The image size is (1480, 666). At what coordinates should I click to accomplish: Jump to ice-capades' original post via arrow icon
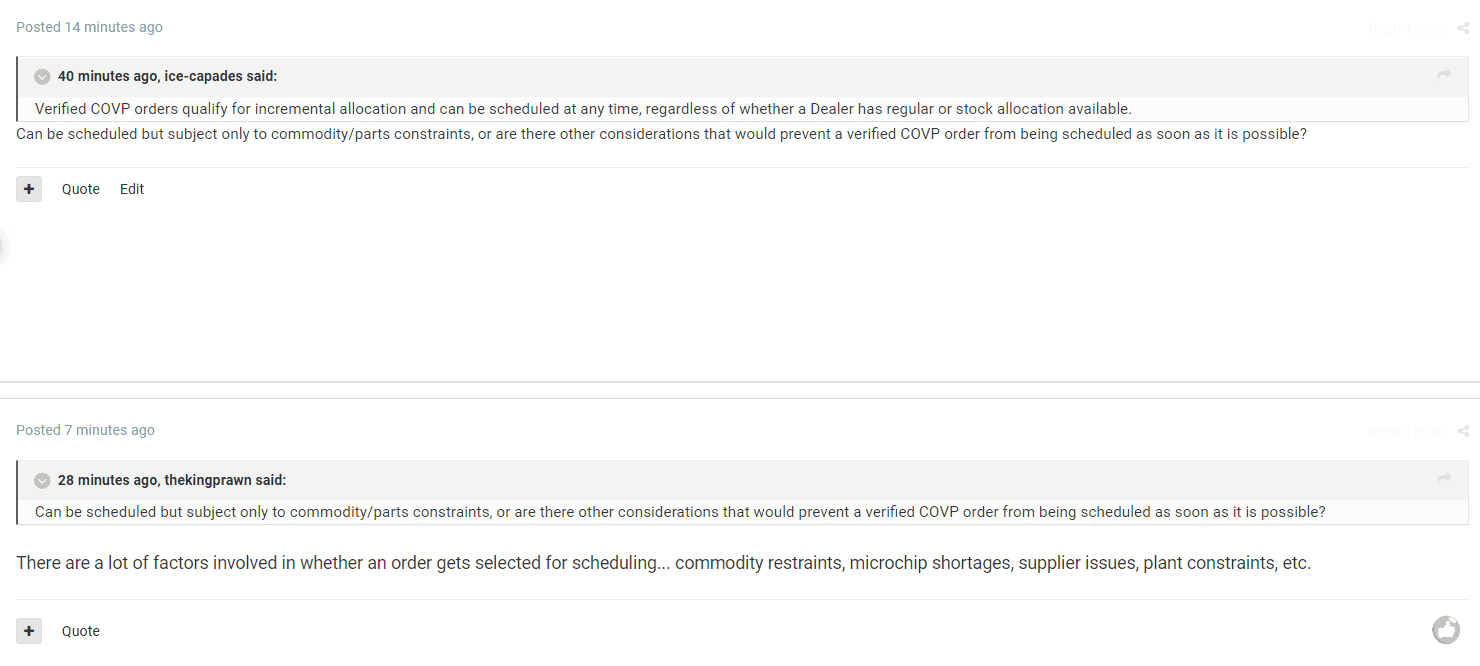pyautogui.click(x=1444, y=75)
